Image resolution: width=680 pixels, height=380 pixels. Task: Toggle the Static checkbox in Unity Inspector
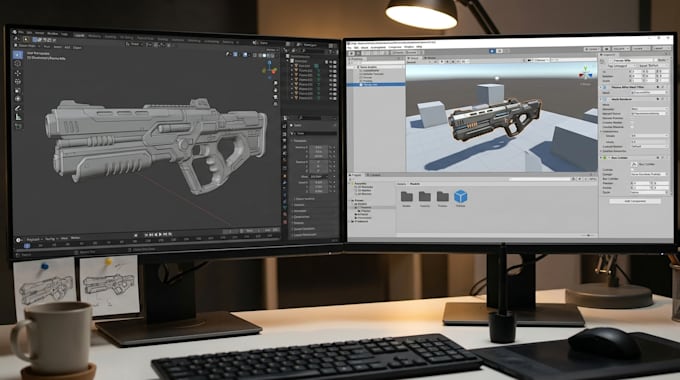tap(657, 60)
